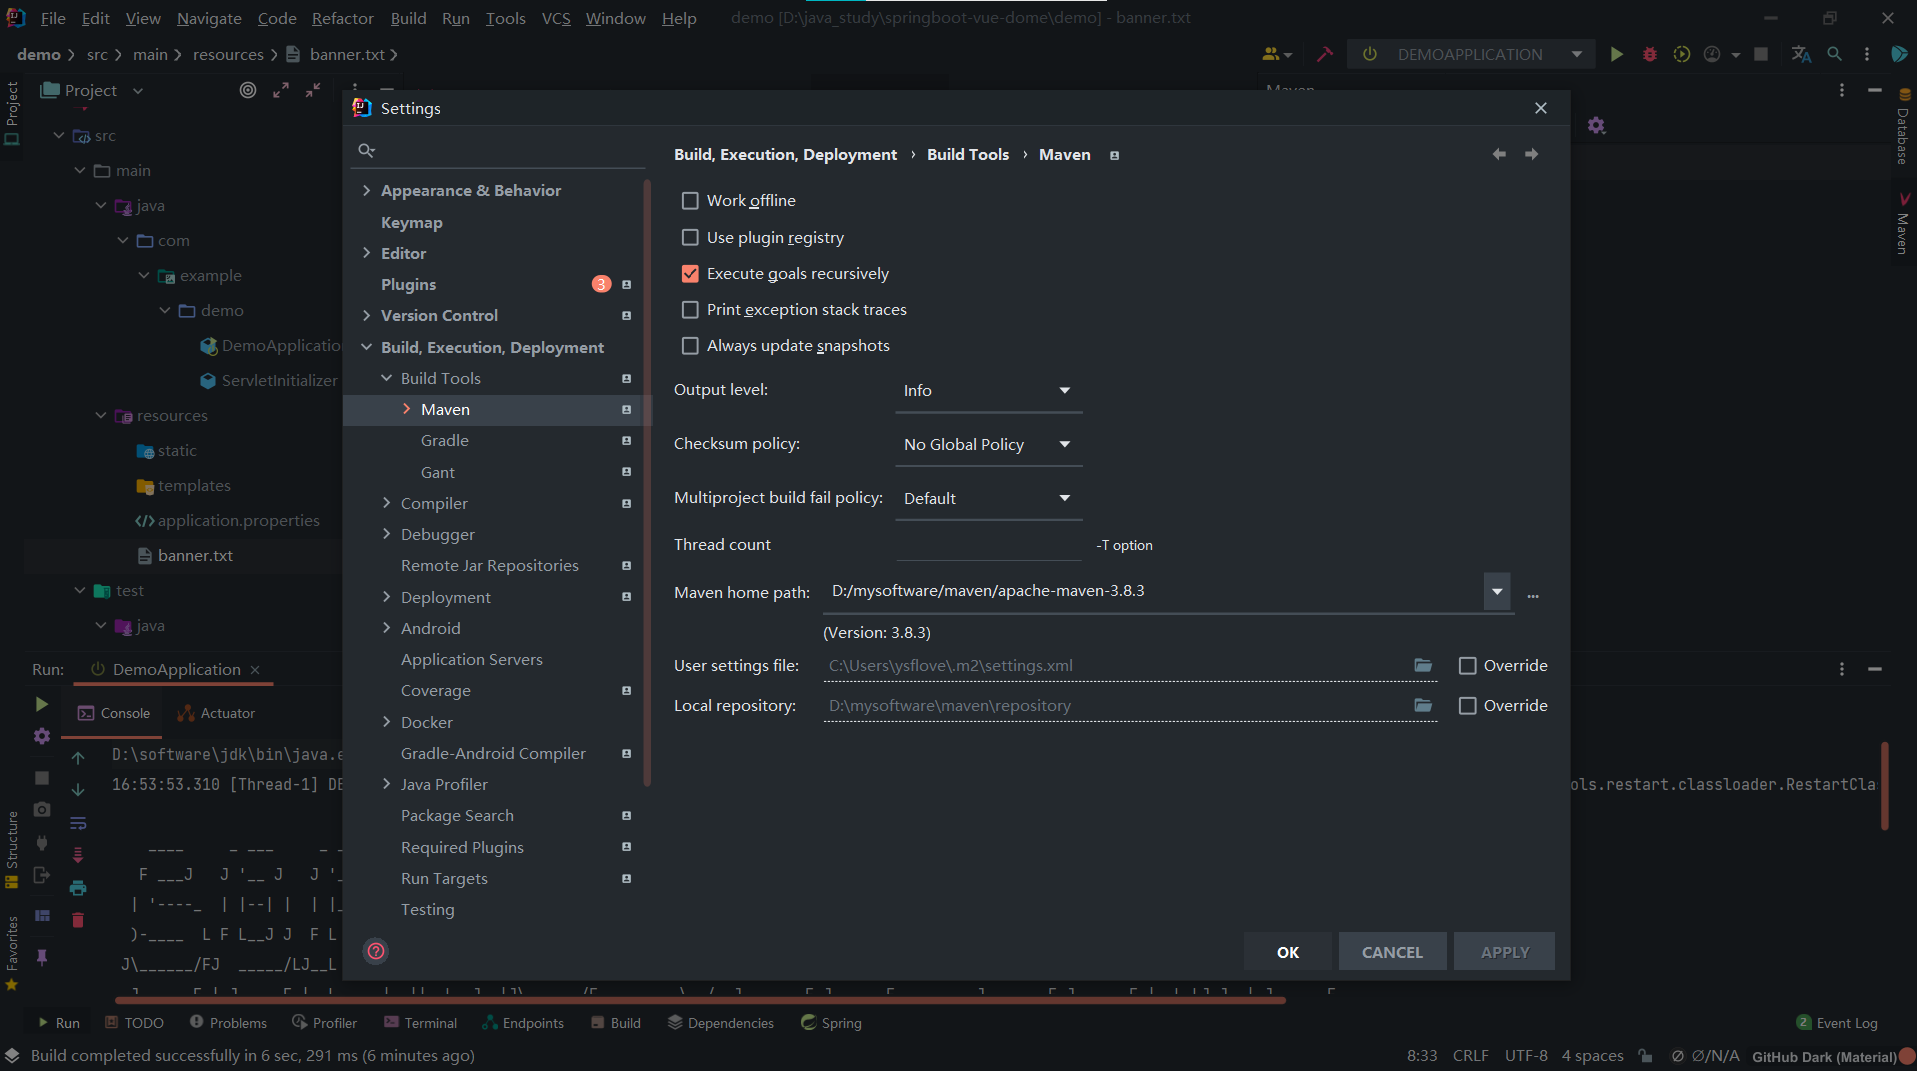Expand Appearance & Behavior settings category

tap(367, 190)
